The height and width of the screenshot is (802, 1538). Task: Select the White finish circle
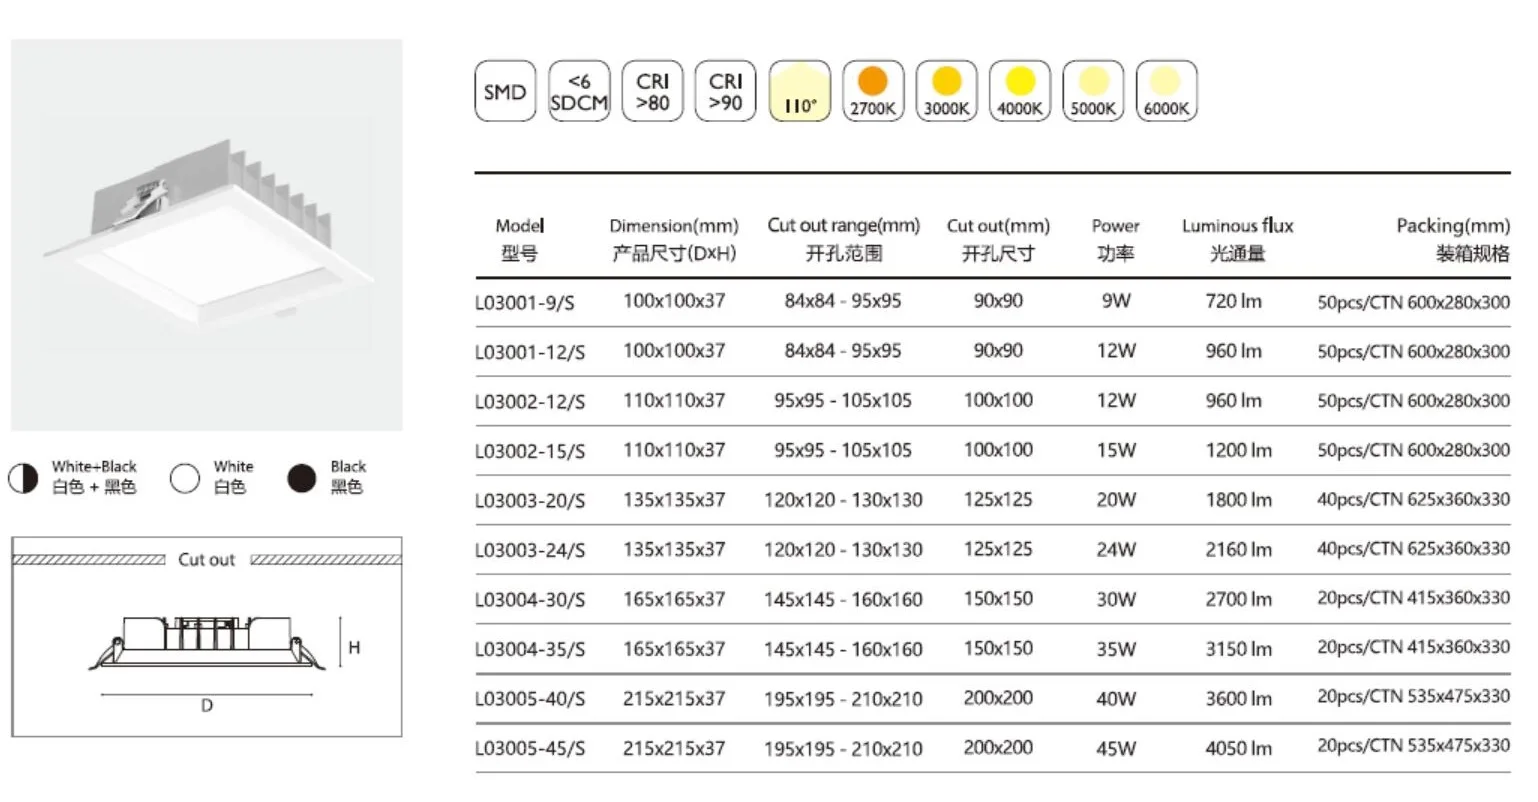[185, 478]
